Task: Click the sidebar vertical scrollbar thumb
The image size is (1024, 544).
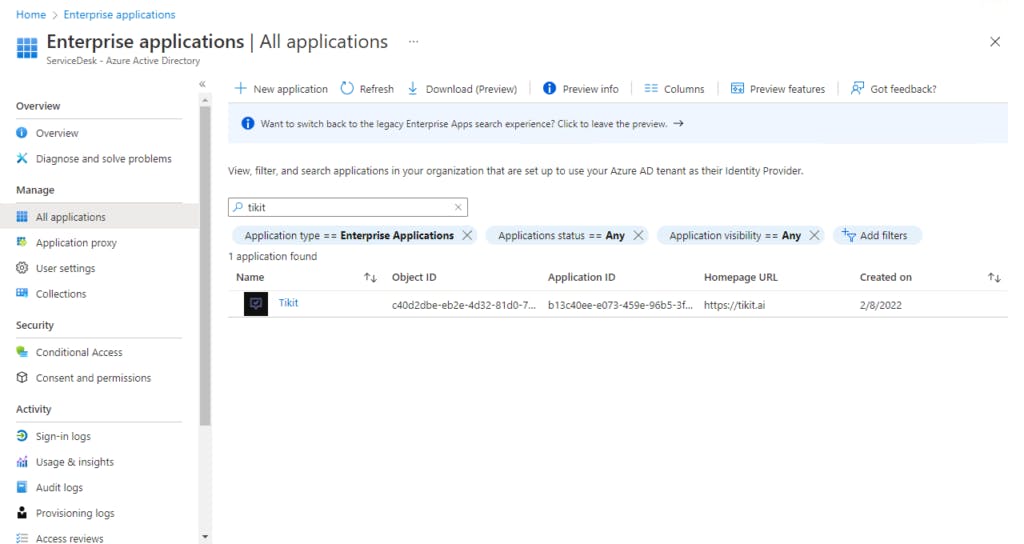Action: 205,265
